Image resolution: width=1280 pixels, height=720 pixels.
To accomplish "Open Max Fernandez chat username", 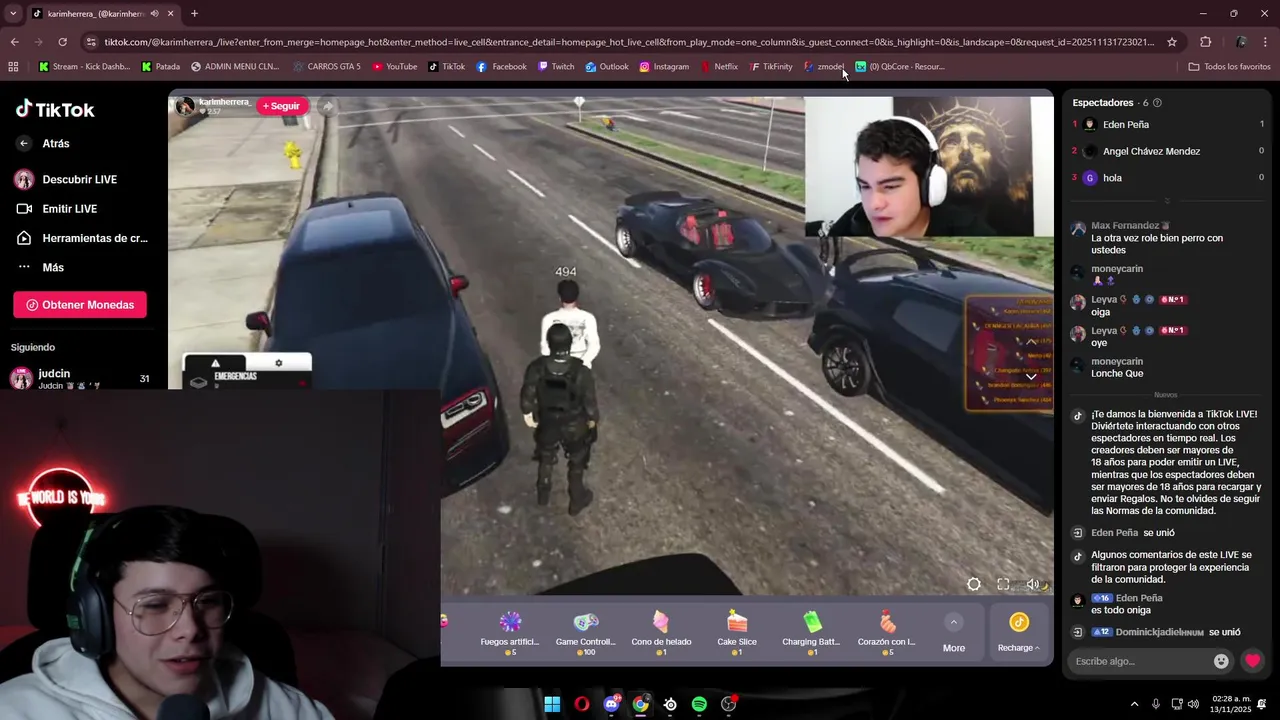I will 1125,226.
